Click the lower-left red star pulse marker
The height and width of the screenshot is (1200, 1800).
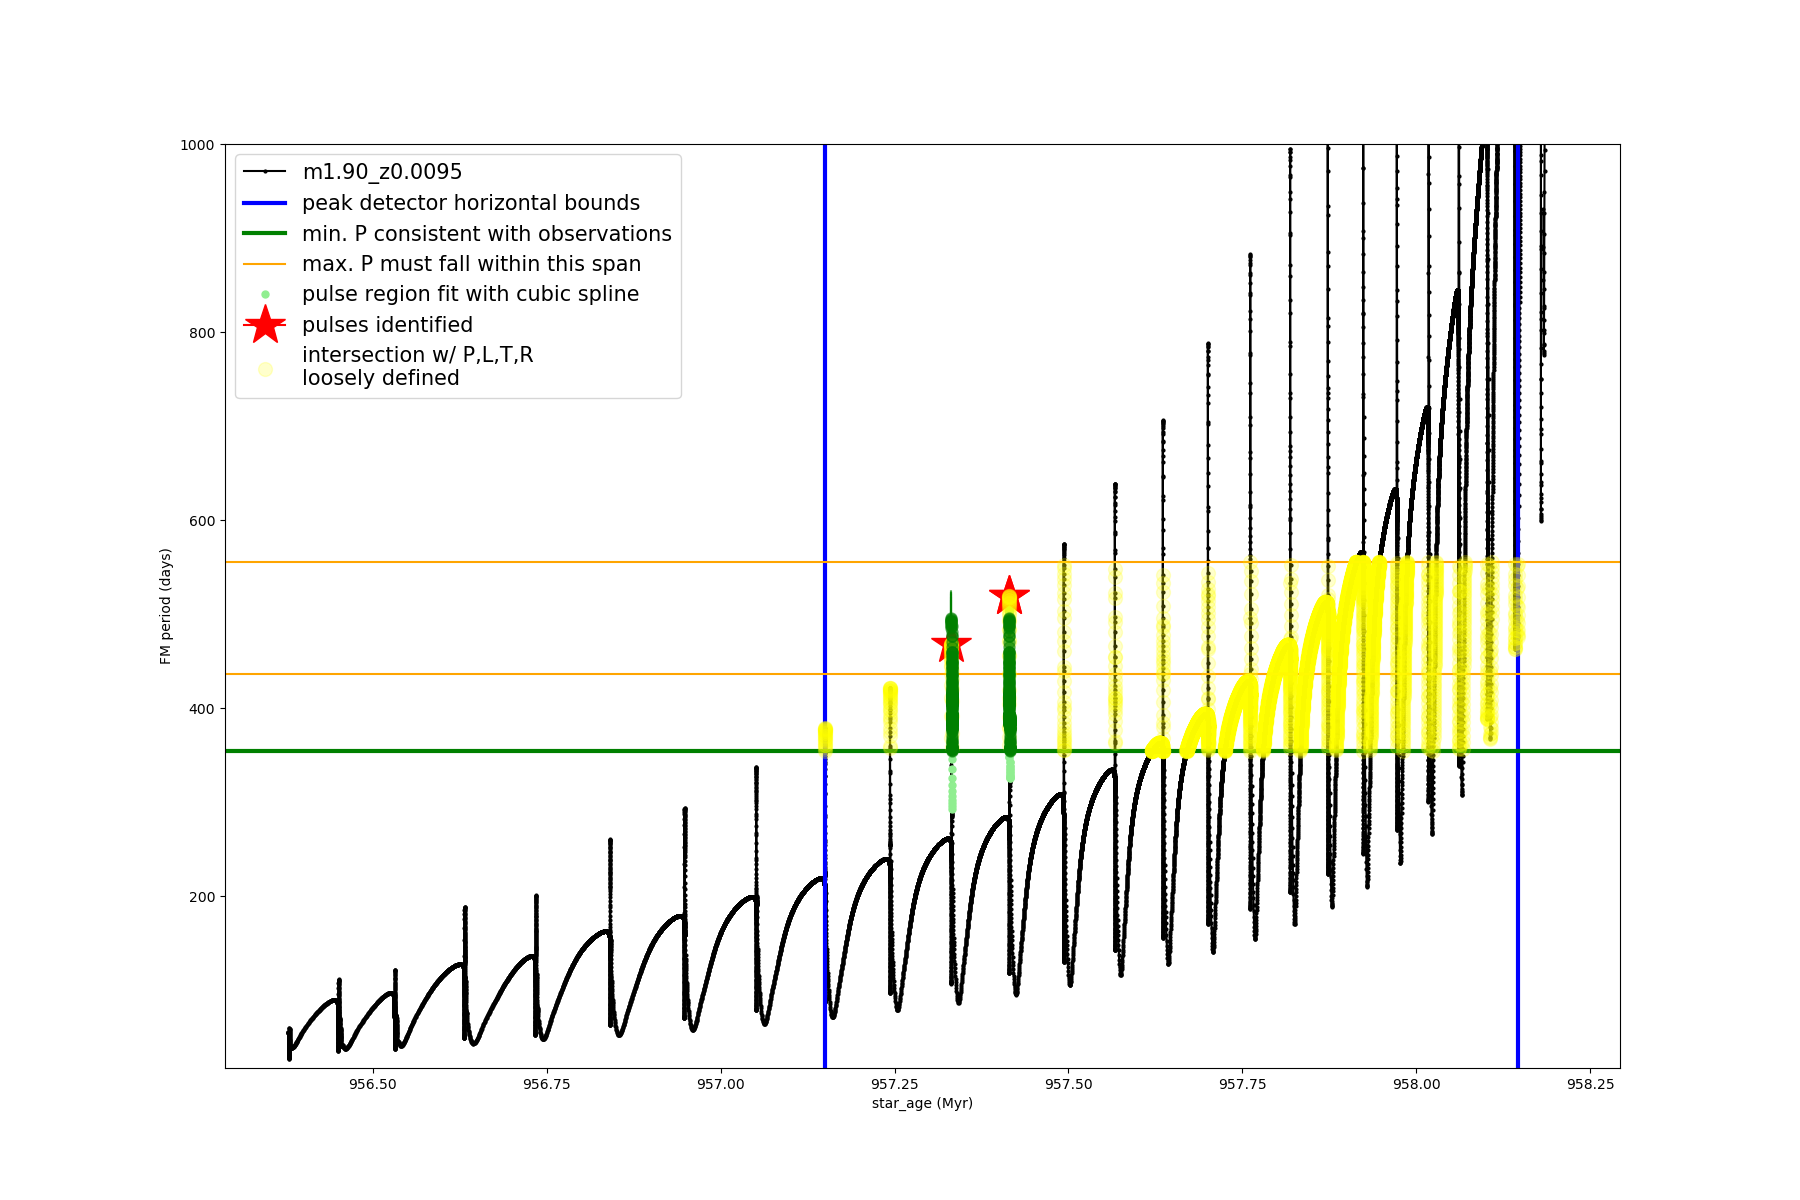(951, 643)
